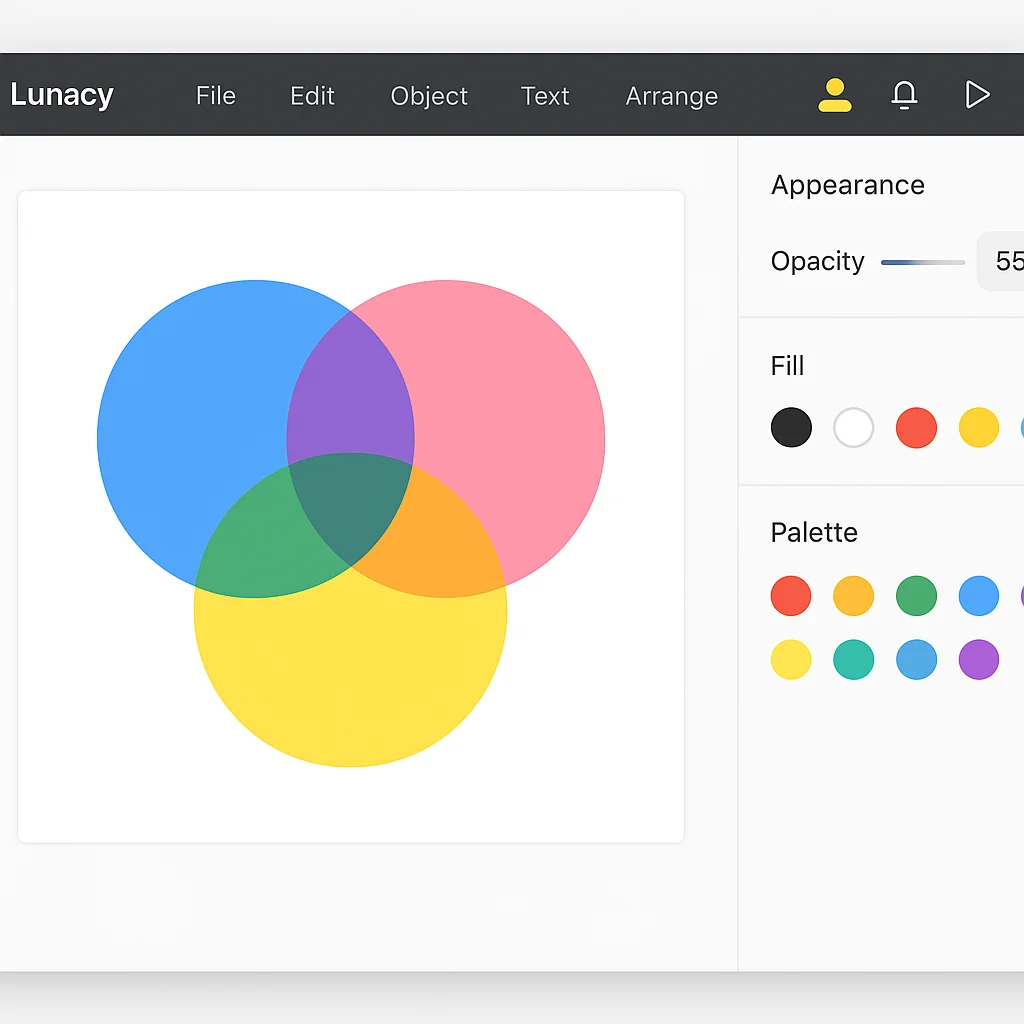Viewport: 1024px width, 1024px height.
Task: Open the File menu
Action: coord(215,96)
